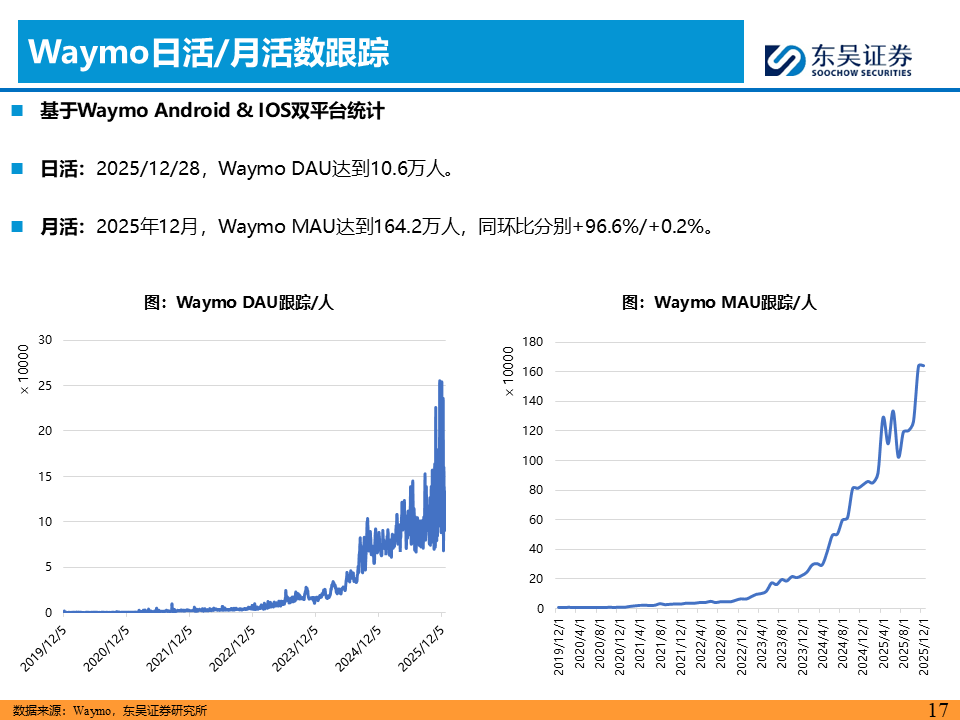Click the square bullet beside 月活

[17, 226]
